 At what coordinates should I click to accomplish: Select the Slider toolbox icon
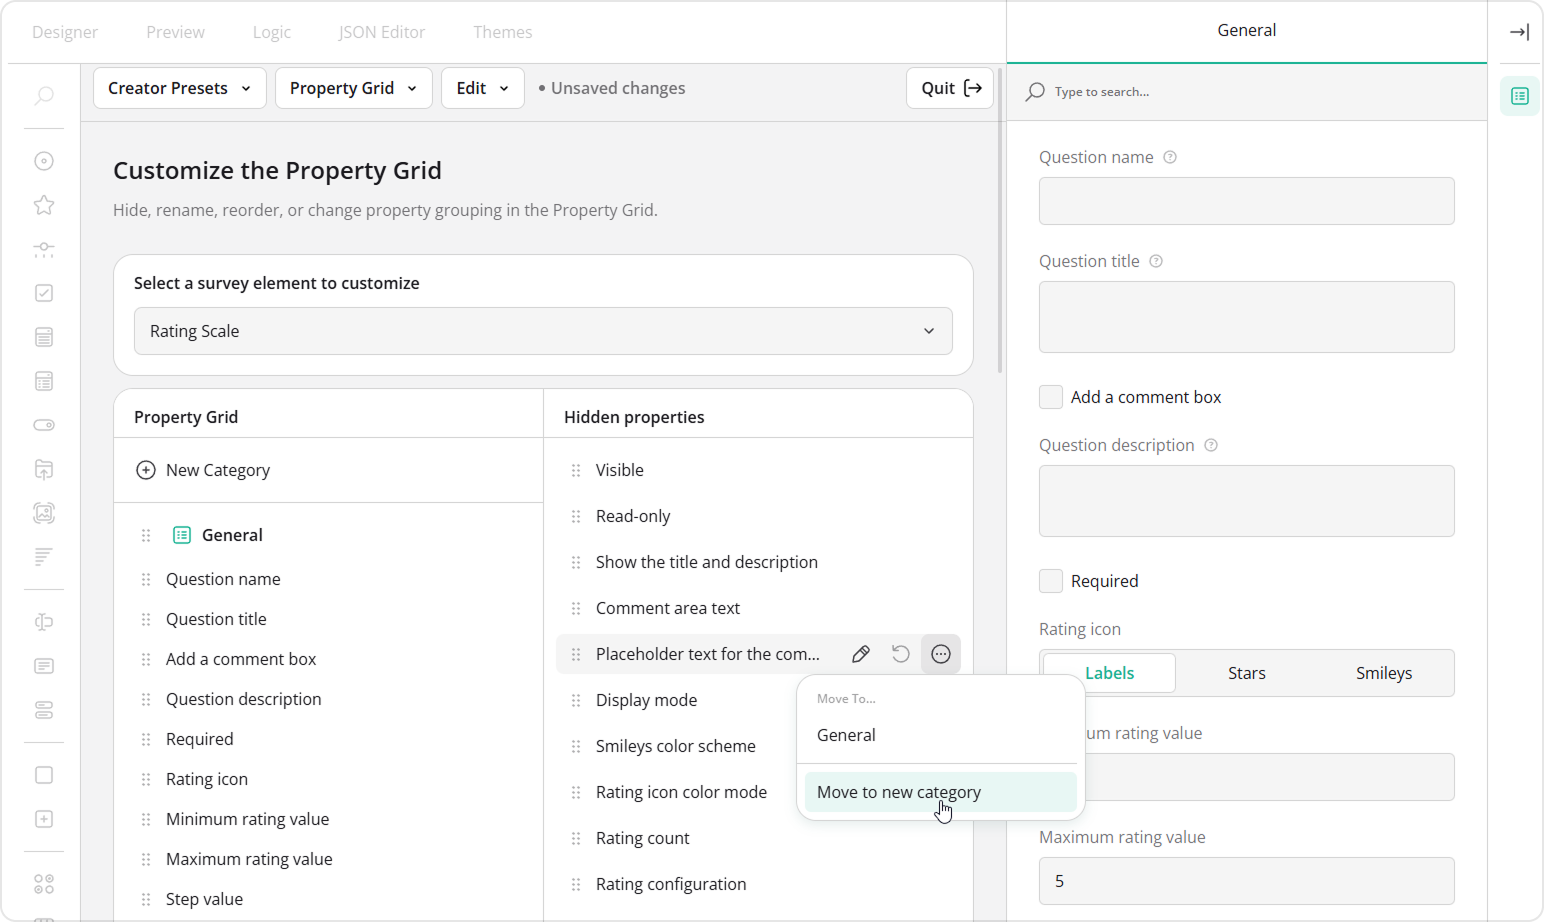44,249
